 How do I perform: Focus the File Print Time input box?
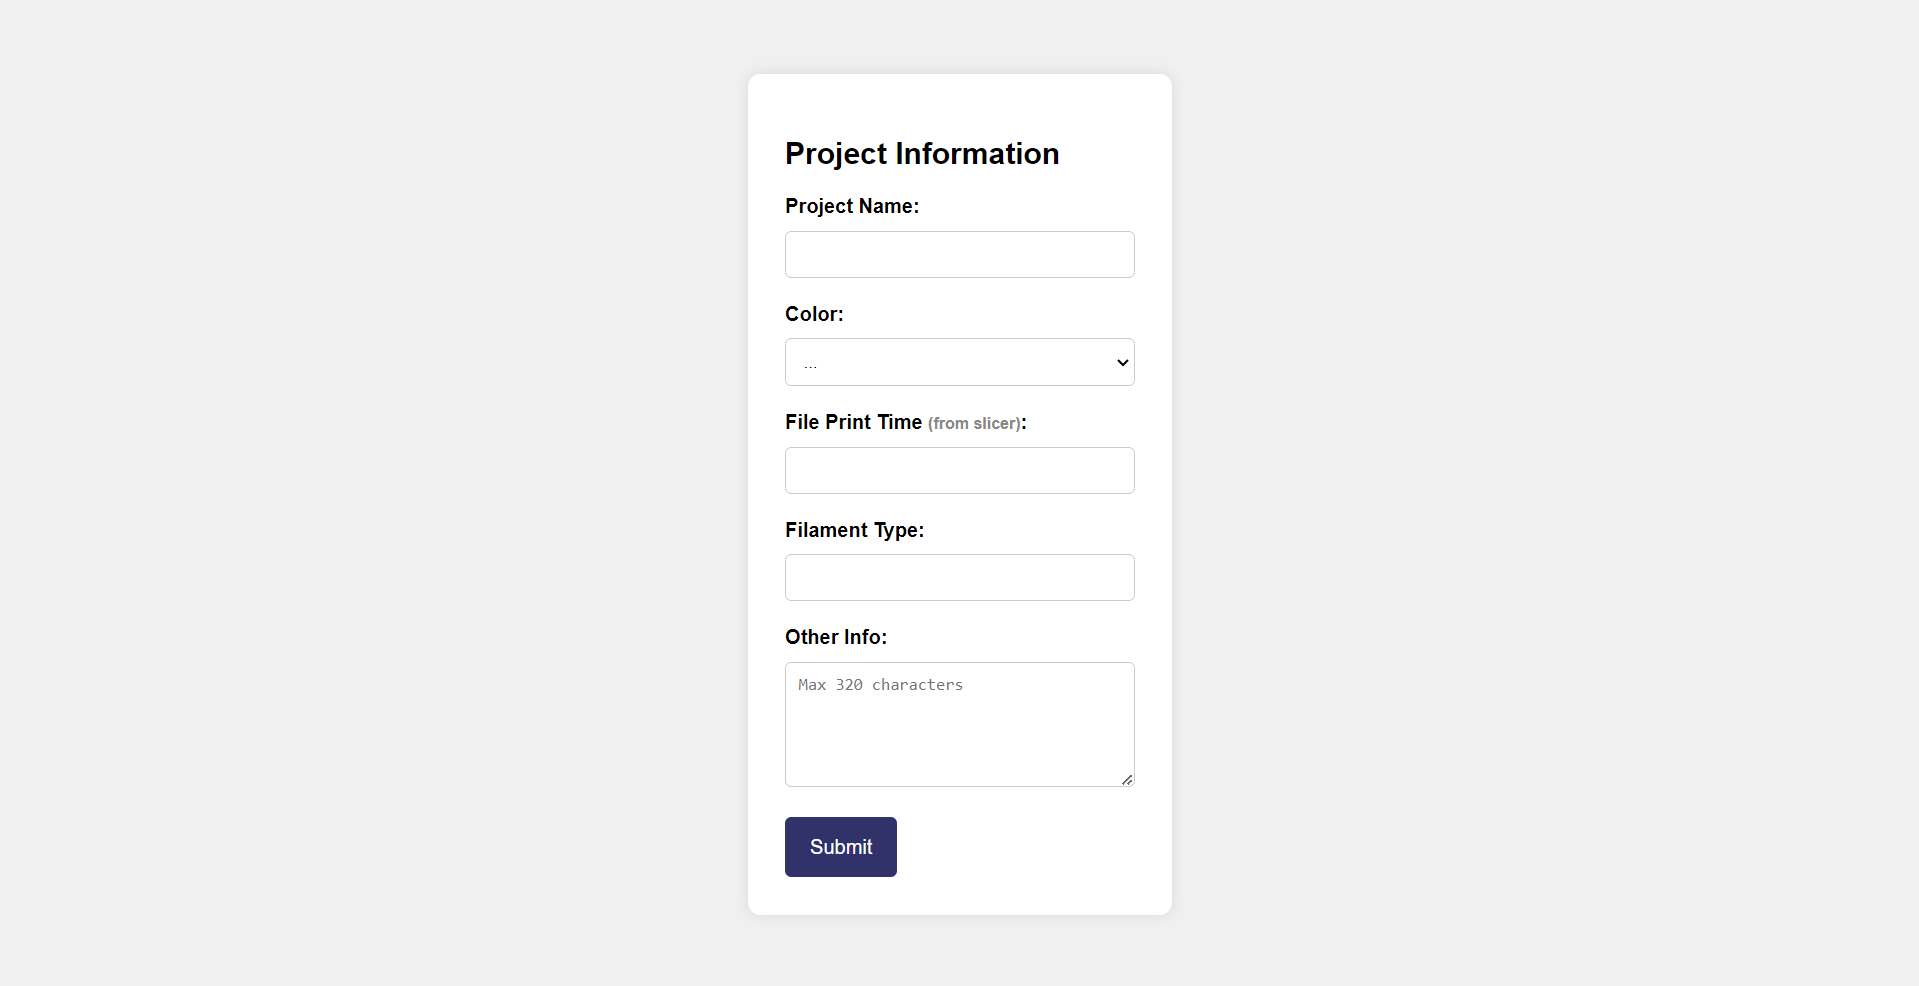959,471
